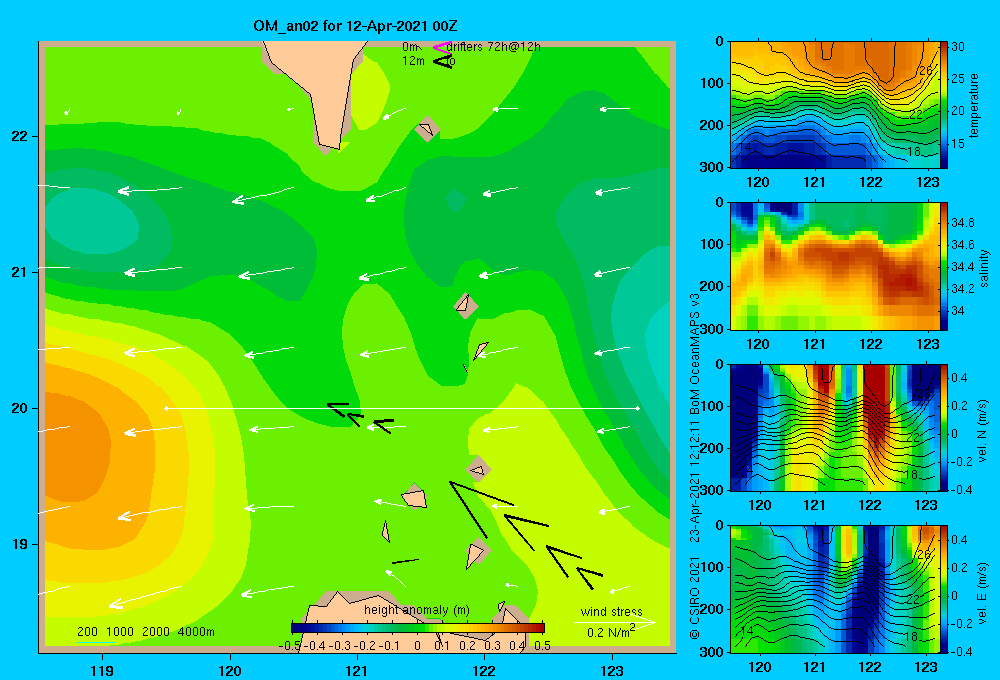Click the 'vel. N (m/s)' axis label
Viewport: 1000px width, 680px height.
point(983,431)
